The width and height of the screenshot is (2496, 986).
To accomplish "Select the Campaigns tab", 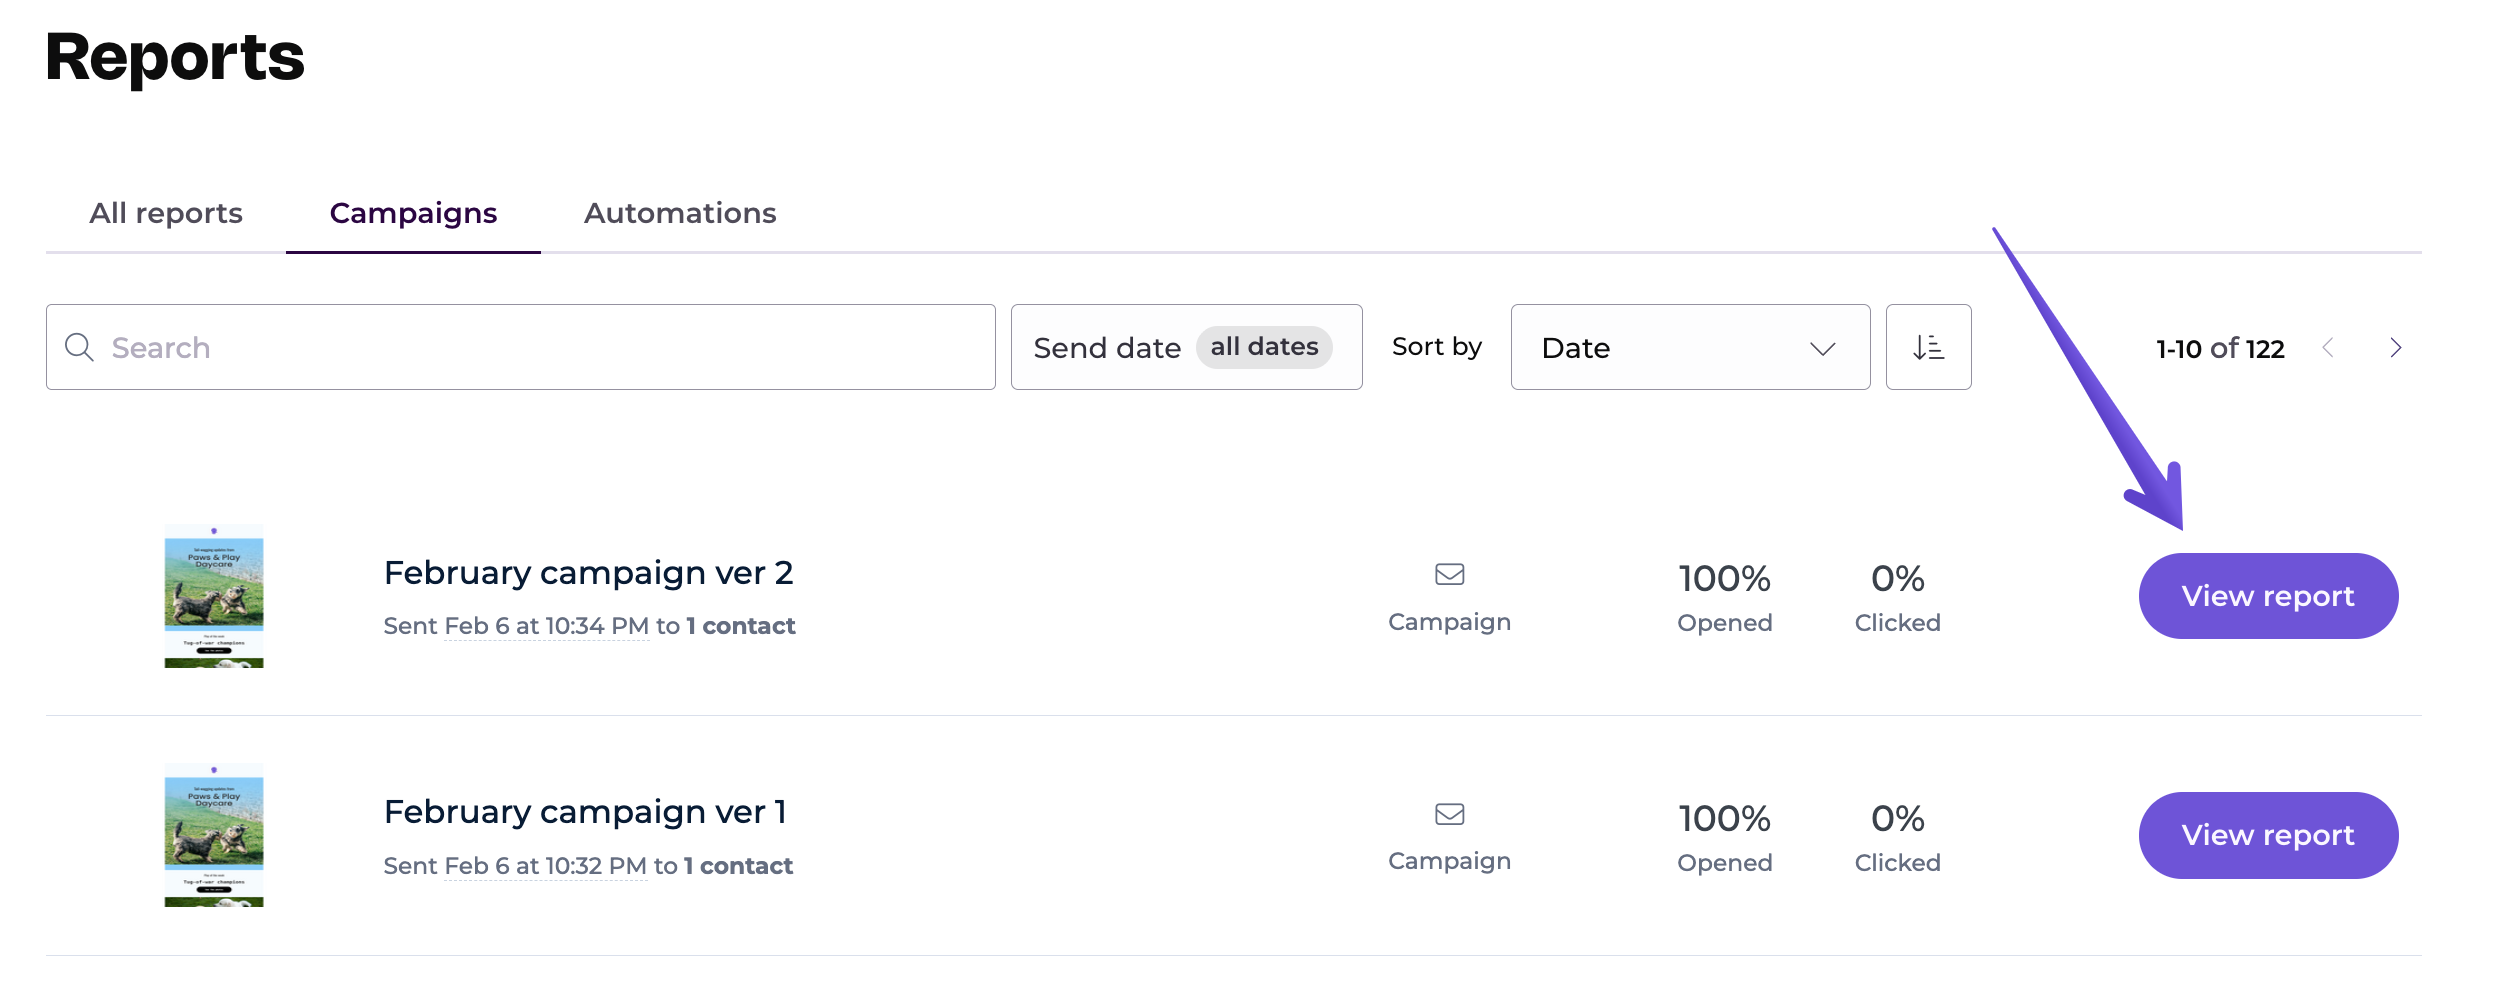I will tap(413, 213).
